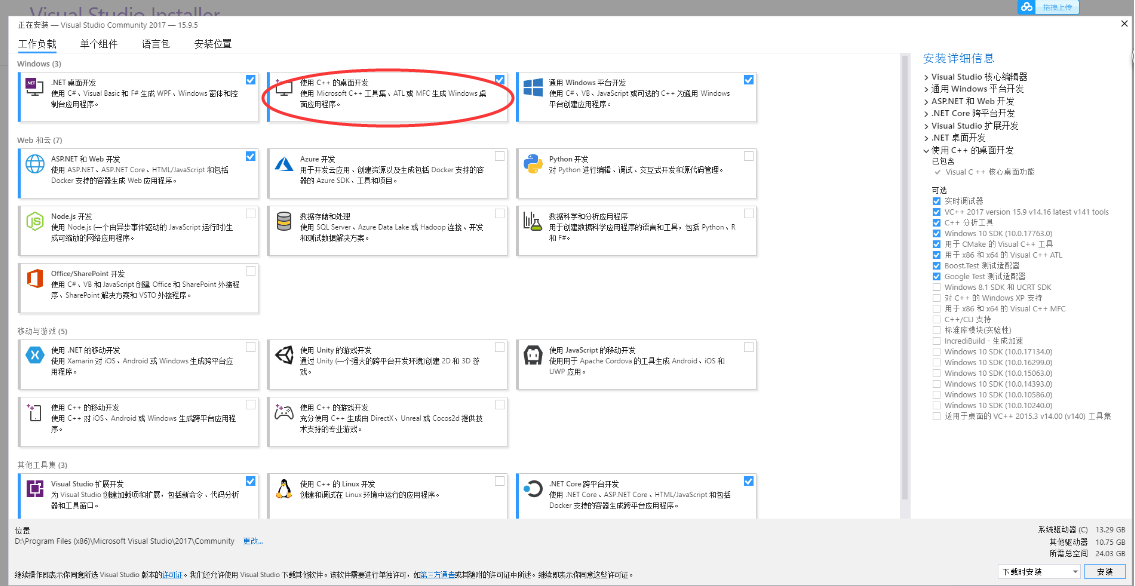Select the Office/SharePoint 开发 workload checkbox
1135x586 pixels.
pos(250,271)
